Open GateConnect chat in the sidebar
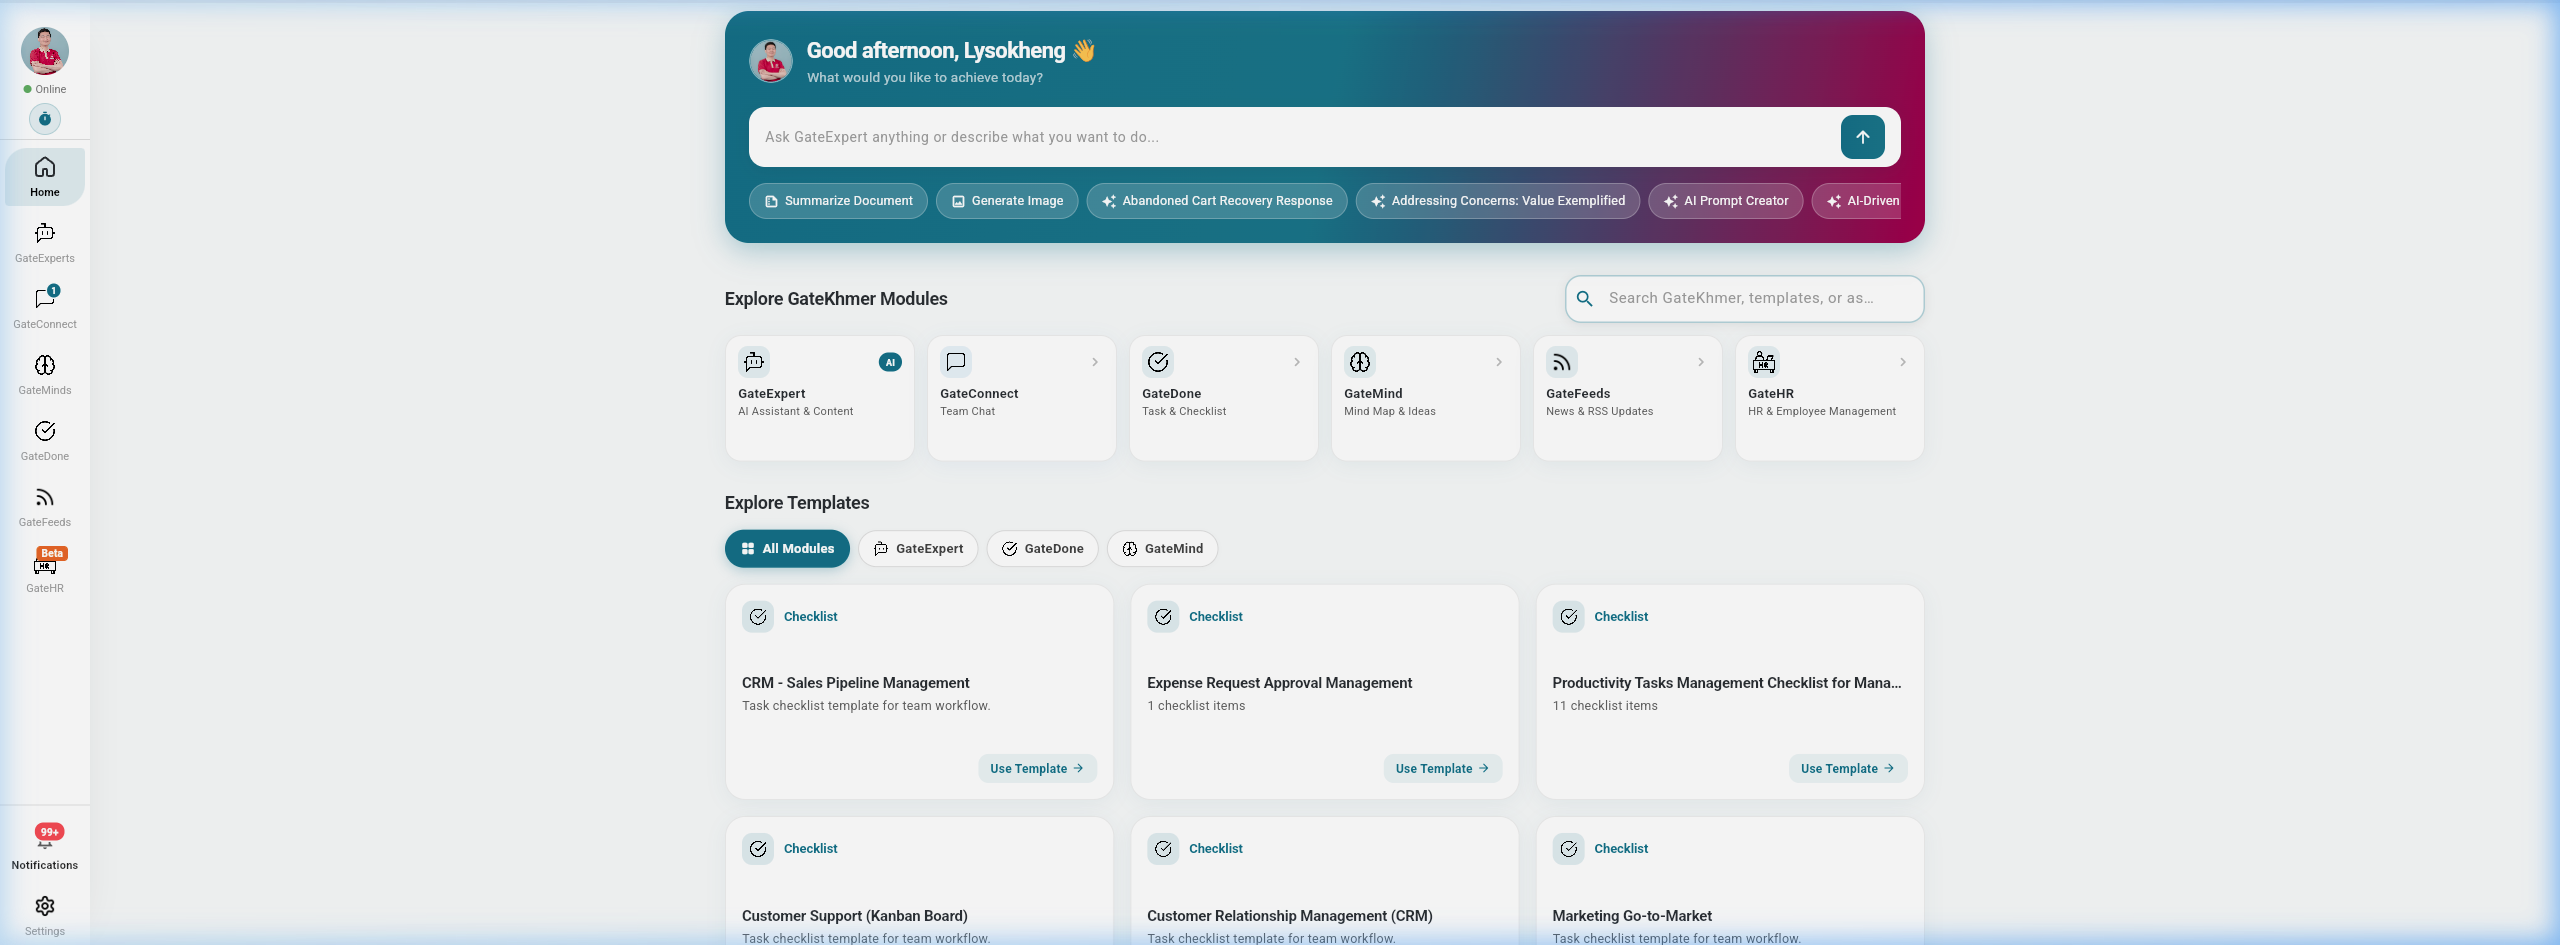Viewport: 2560px width, 945px height. (44, 309)
